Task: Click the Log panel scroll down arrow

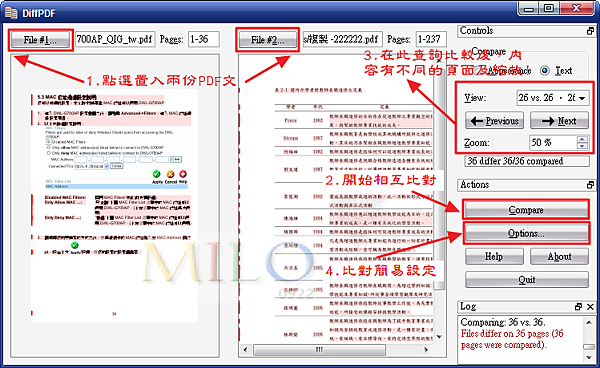Action: pyautogui.click(x=589, y=358)
